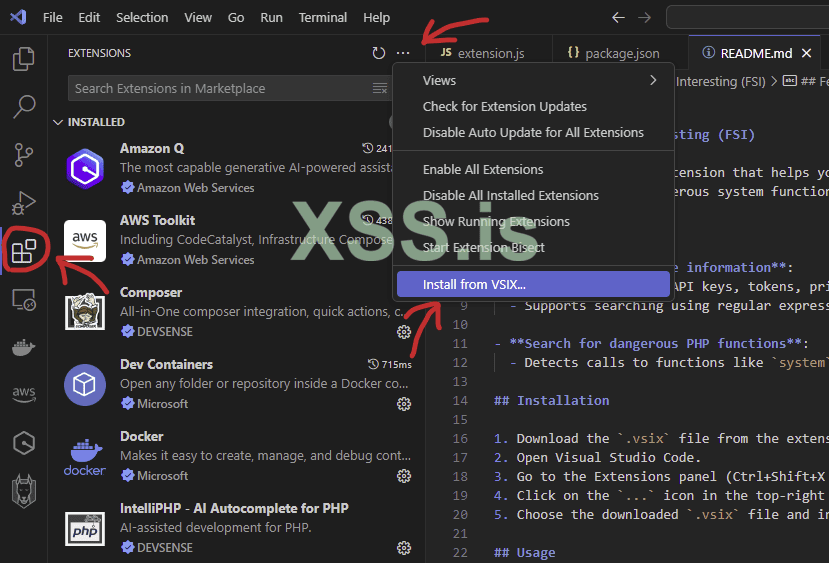Close the README.md tab
This screenshot has height=563, width=829.
[x=806, y=53]
